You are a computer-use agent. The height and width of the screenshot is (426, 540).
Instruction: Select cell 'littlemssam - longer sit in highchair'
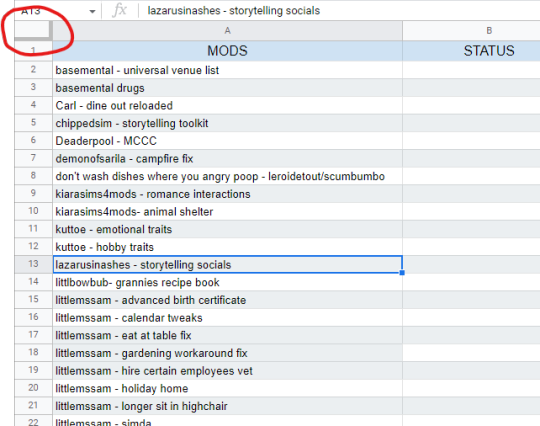click(x=227, y=406)
